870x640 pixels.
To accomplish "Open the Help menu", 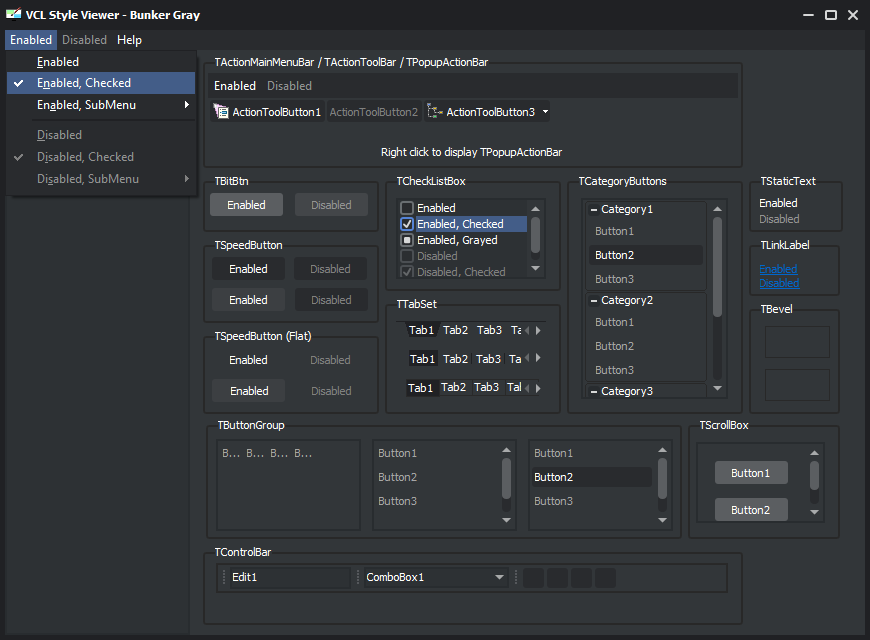I will (x=129, y=40).
